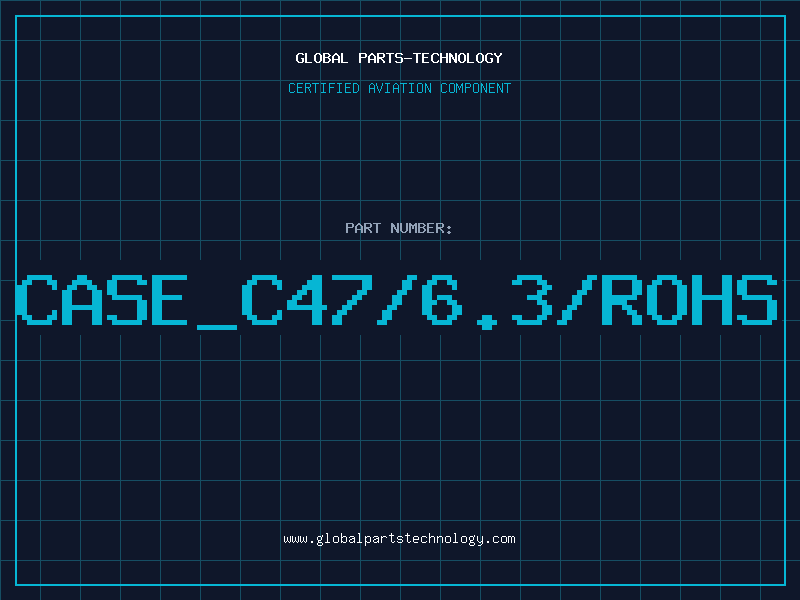Click the "CERTIFIED AVIATION COMPONENT" subtitle
800x600 pixels.
tap(399, 88)
